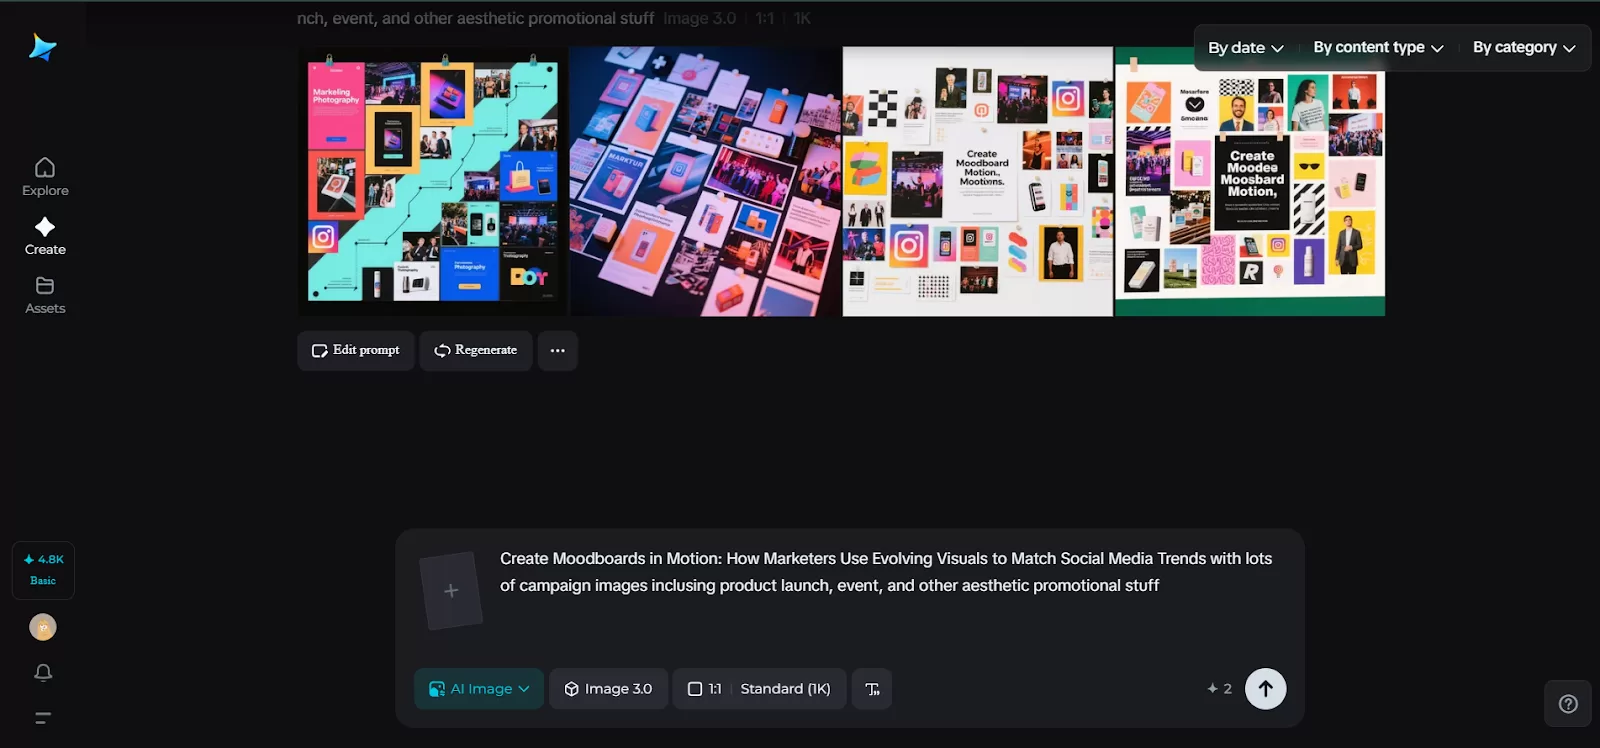Screen dimensions: 1600x748
Task: Choose the Image 3.0 model selector
Action: coord(608,689)
